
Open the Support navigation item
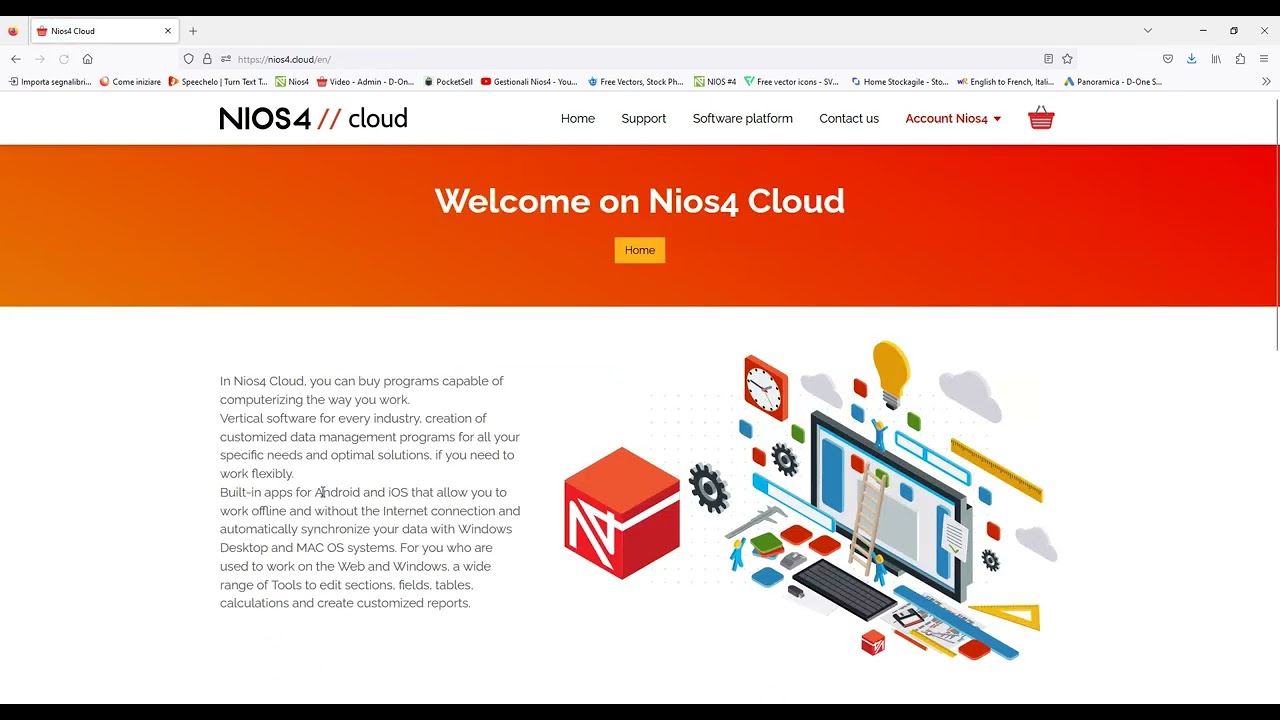[x=643, y=118]
